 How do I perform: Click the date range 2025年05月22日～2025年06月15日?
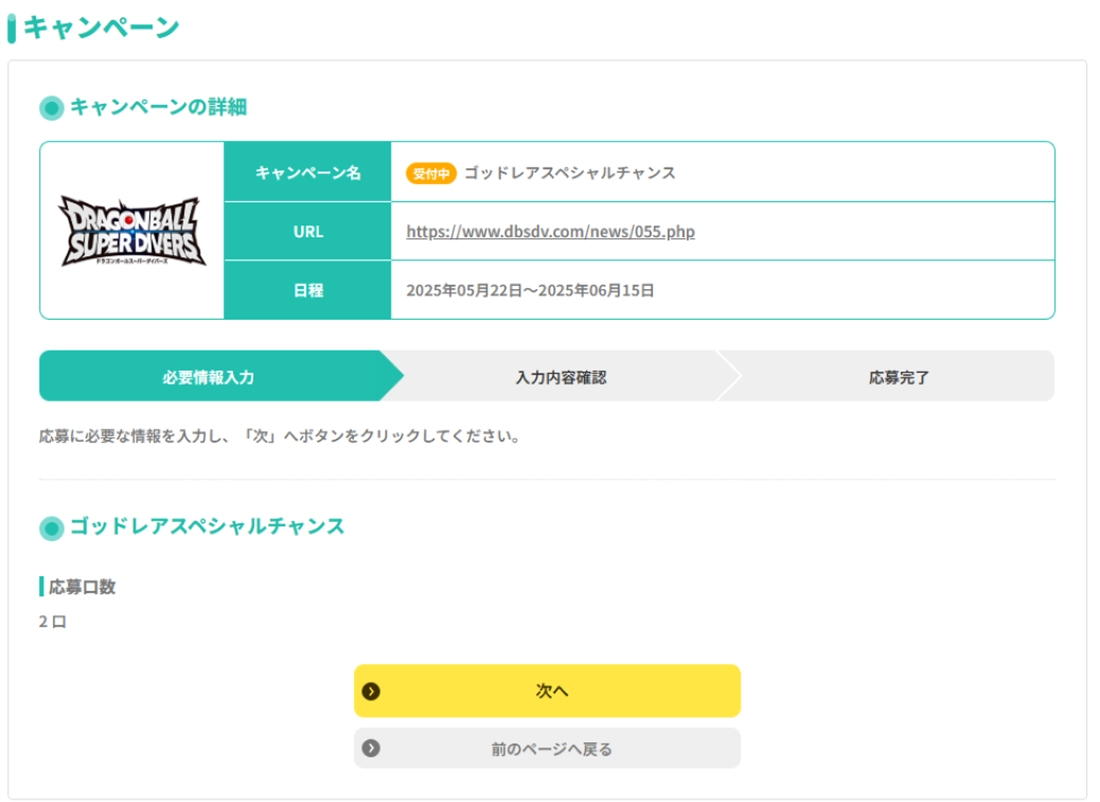tap(530, 290)
